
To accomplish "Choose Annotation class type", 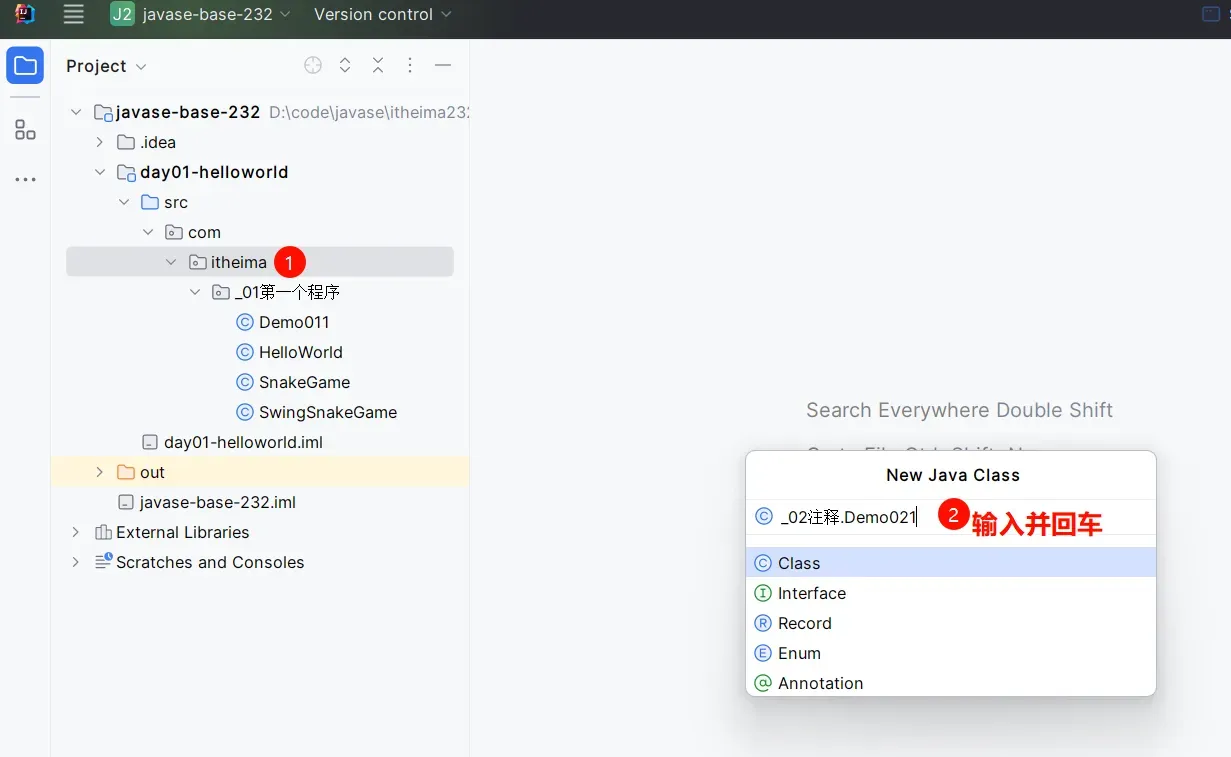I will click(820, 683).
